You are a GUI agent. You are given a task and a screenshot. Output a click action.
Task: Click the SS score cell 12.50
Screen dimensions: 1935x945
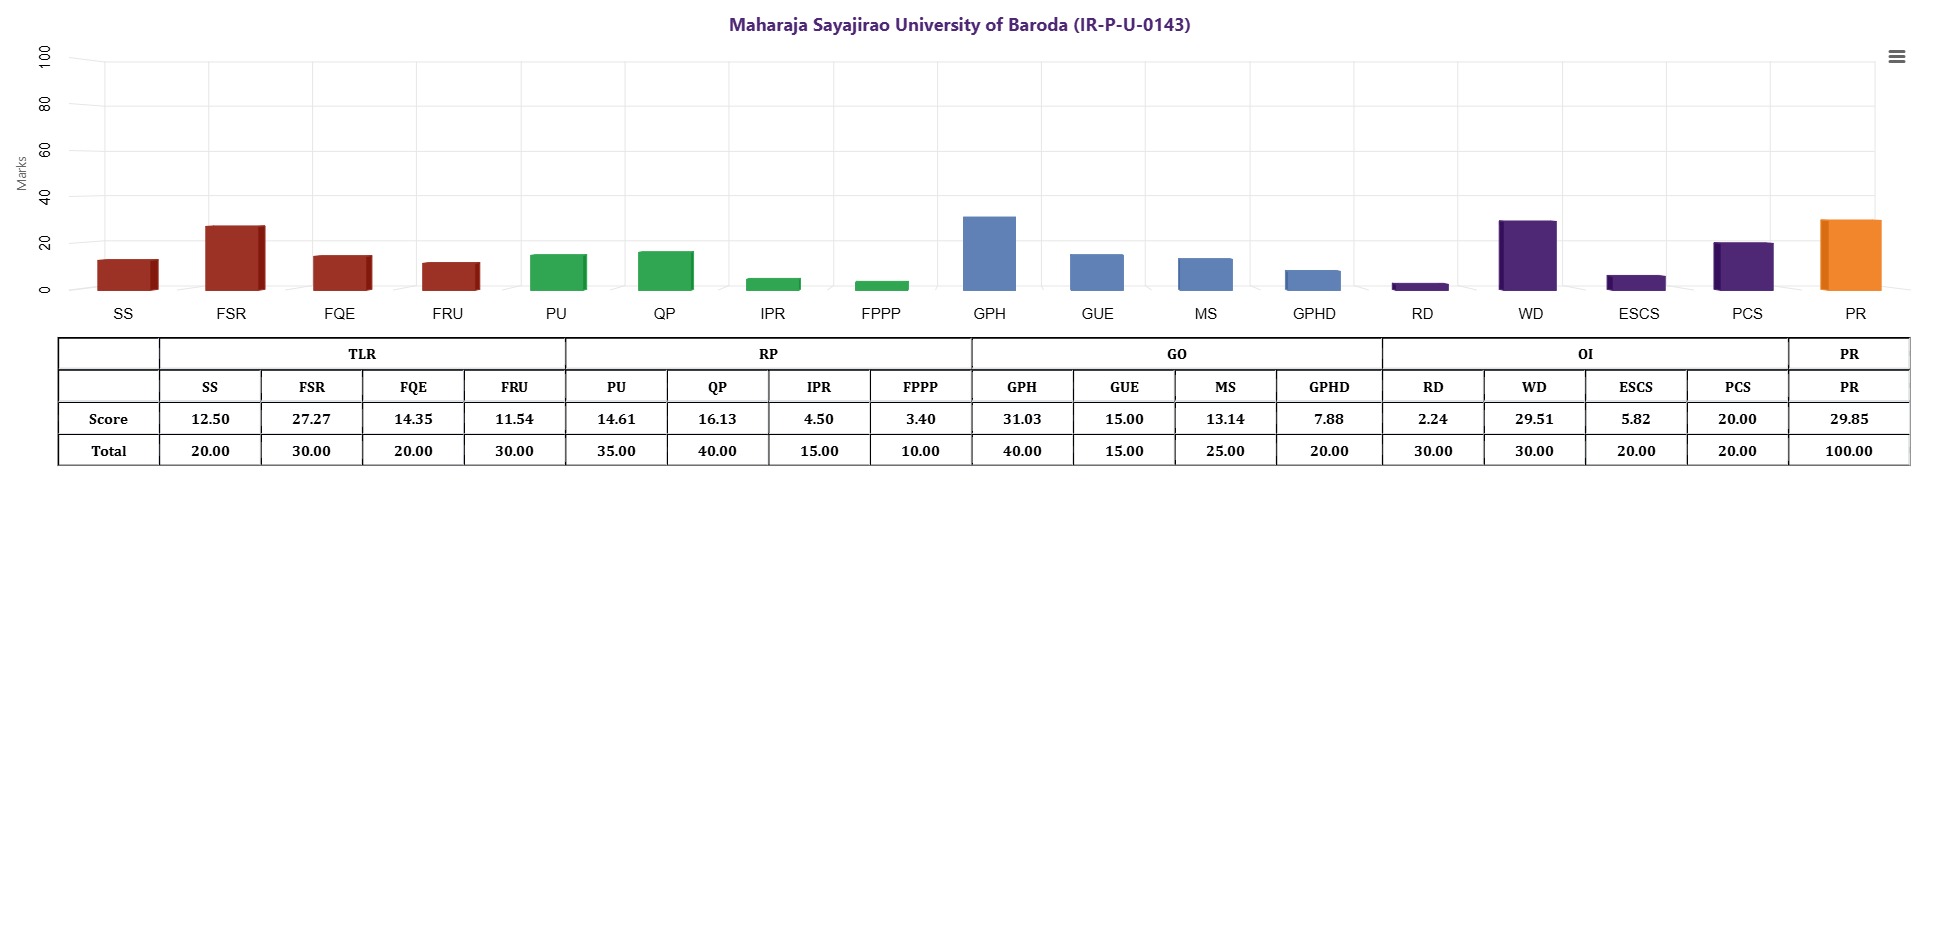coord(210,419)
